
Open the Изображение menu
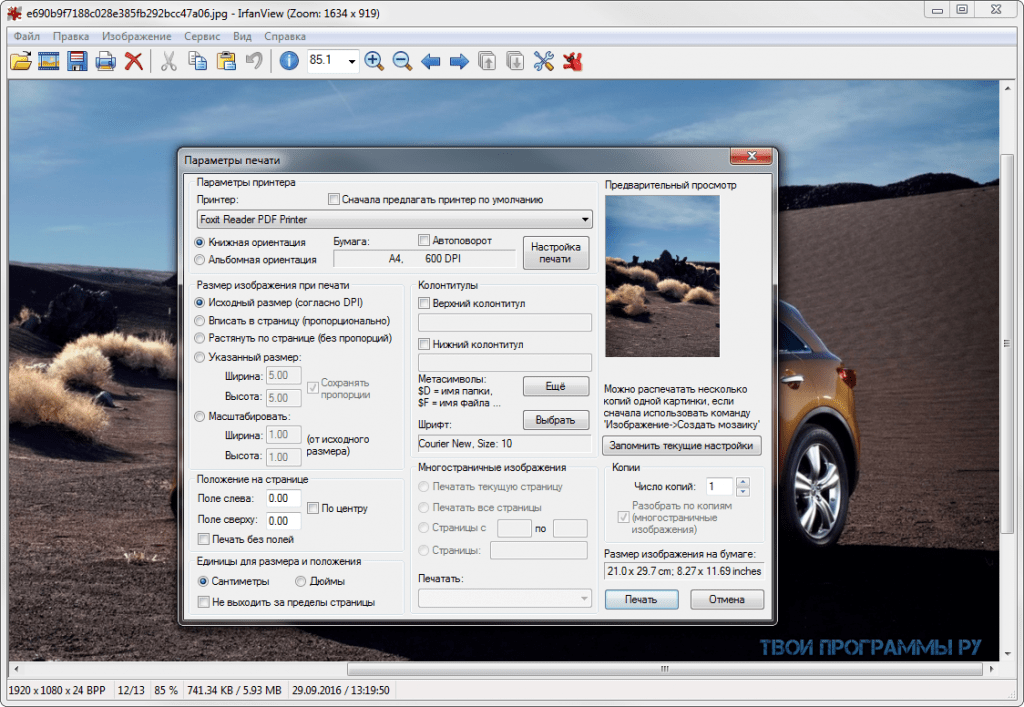[136, 36]
